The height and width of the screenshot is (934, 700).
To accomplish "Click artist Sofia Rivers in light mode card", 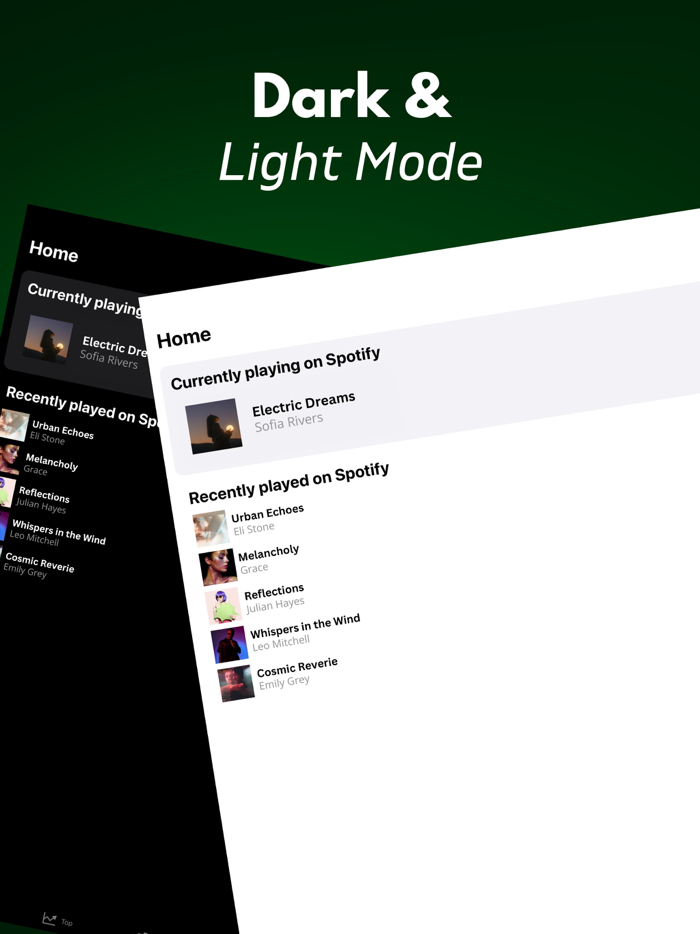I will click(x=289, y=422).
